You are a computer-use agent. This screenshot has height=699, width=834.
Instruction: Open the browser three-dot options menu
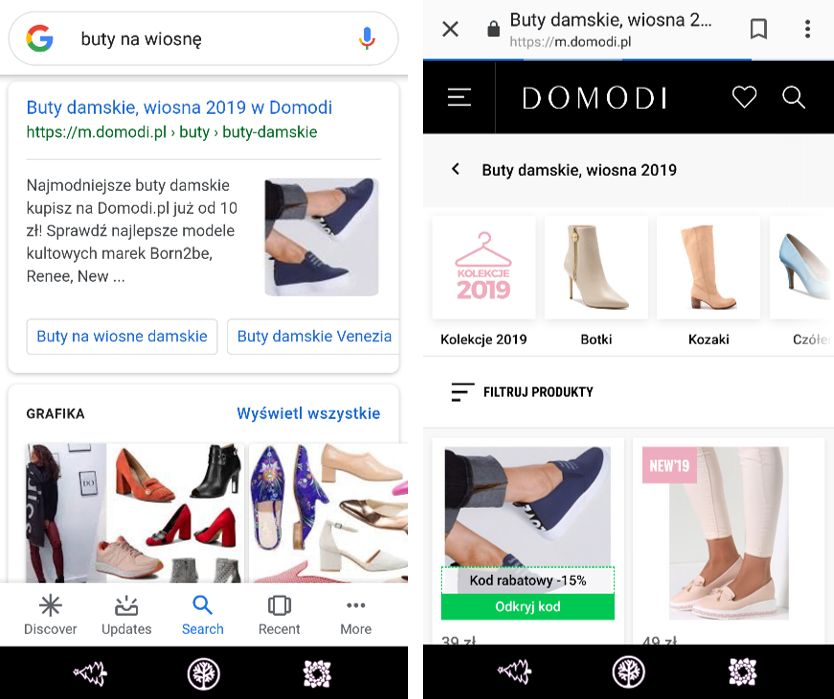point(807,29)
